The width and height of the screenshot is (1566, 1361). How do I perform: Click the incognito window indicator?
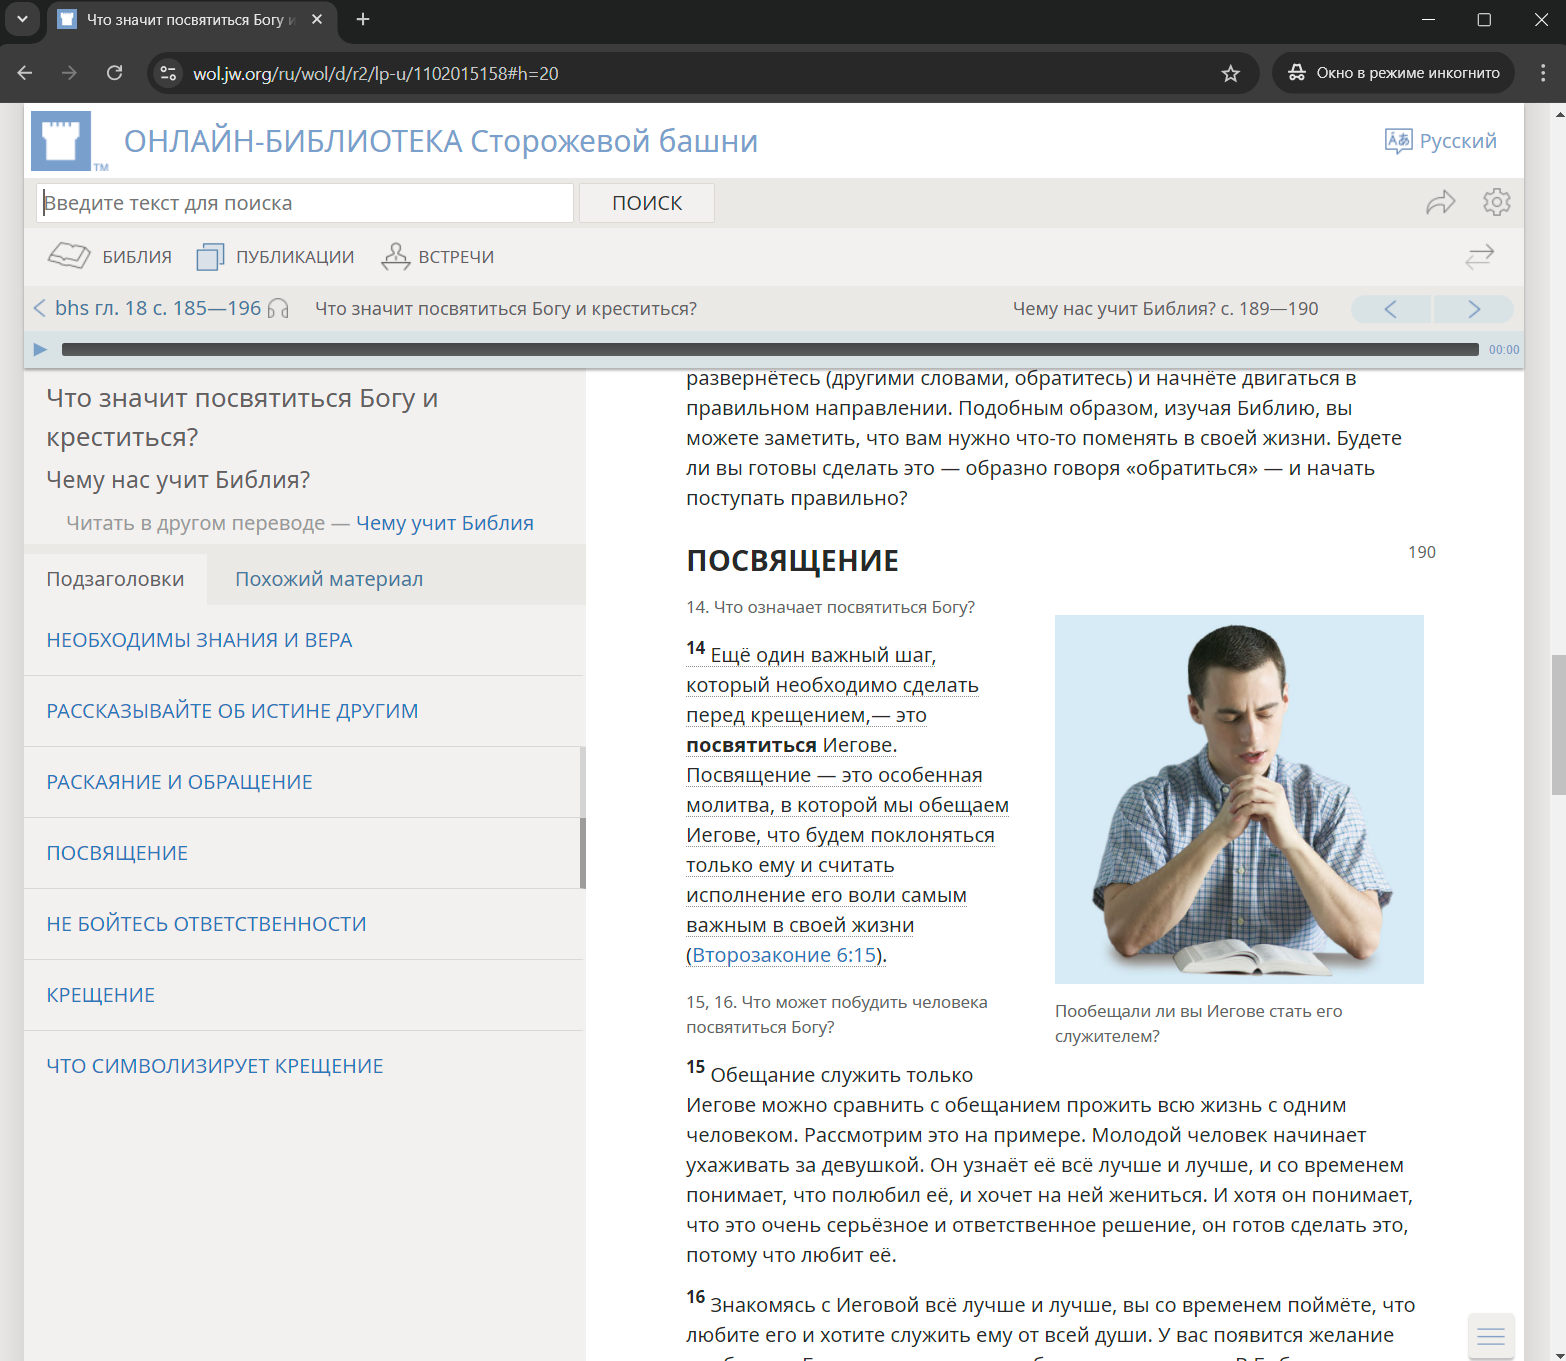tap(1393, 73)
